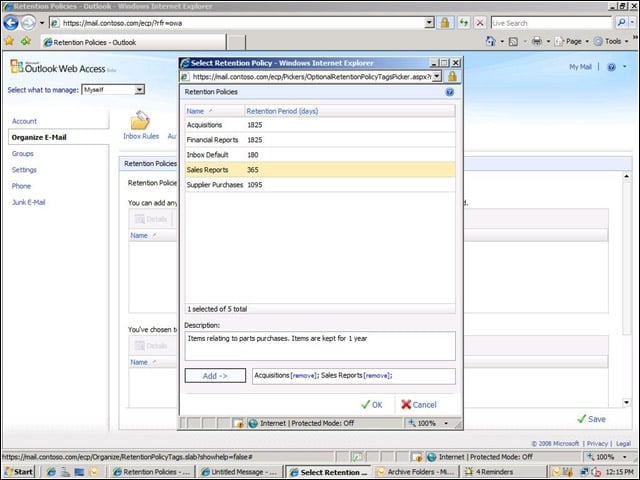Click the Stop loading red X icon

(x=480, y=23)
